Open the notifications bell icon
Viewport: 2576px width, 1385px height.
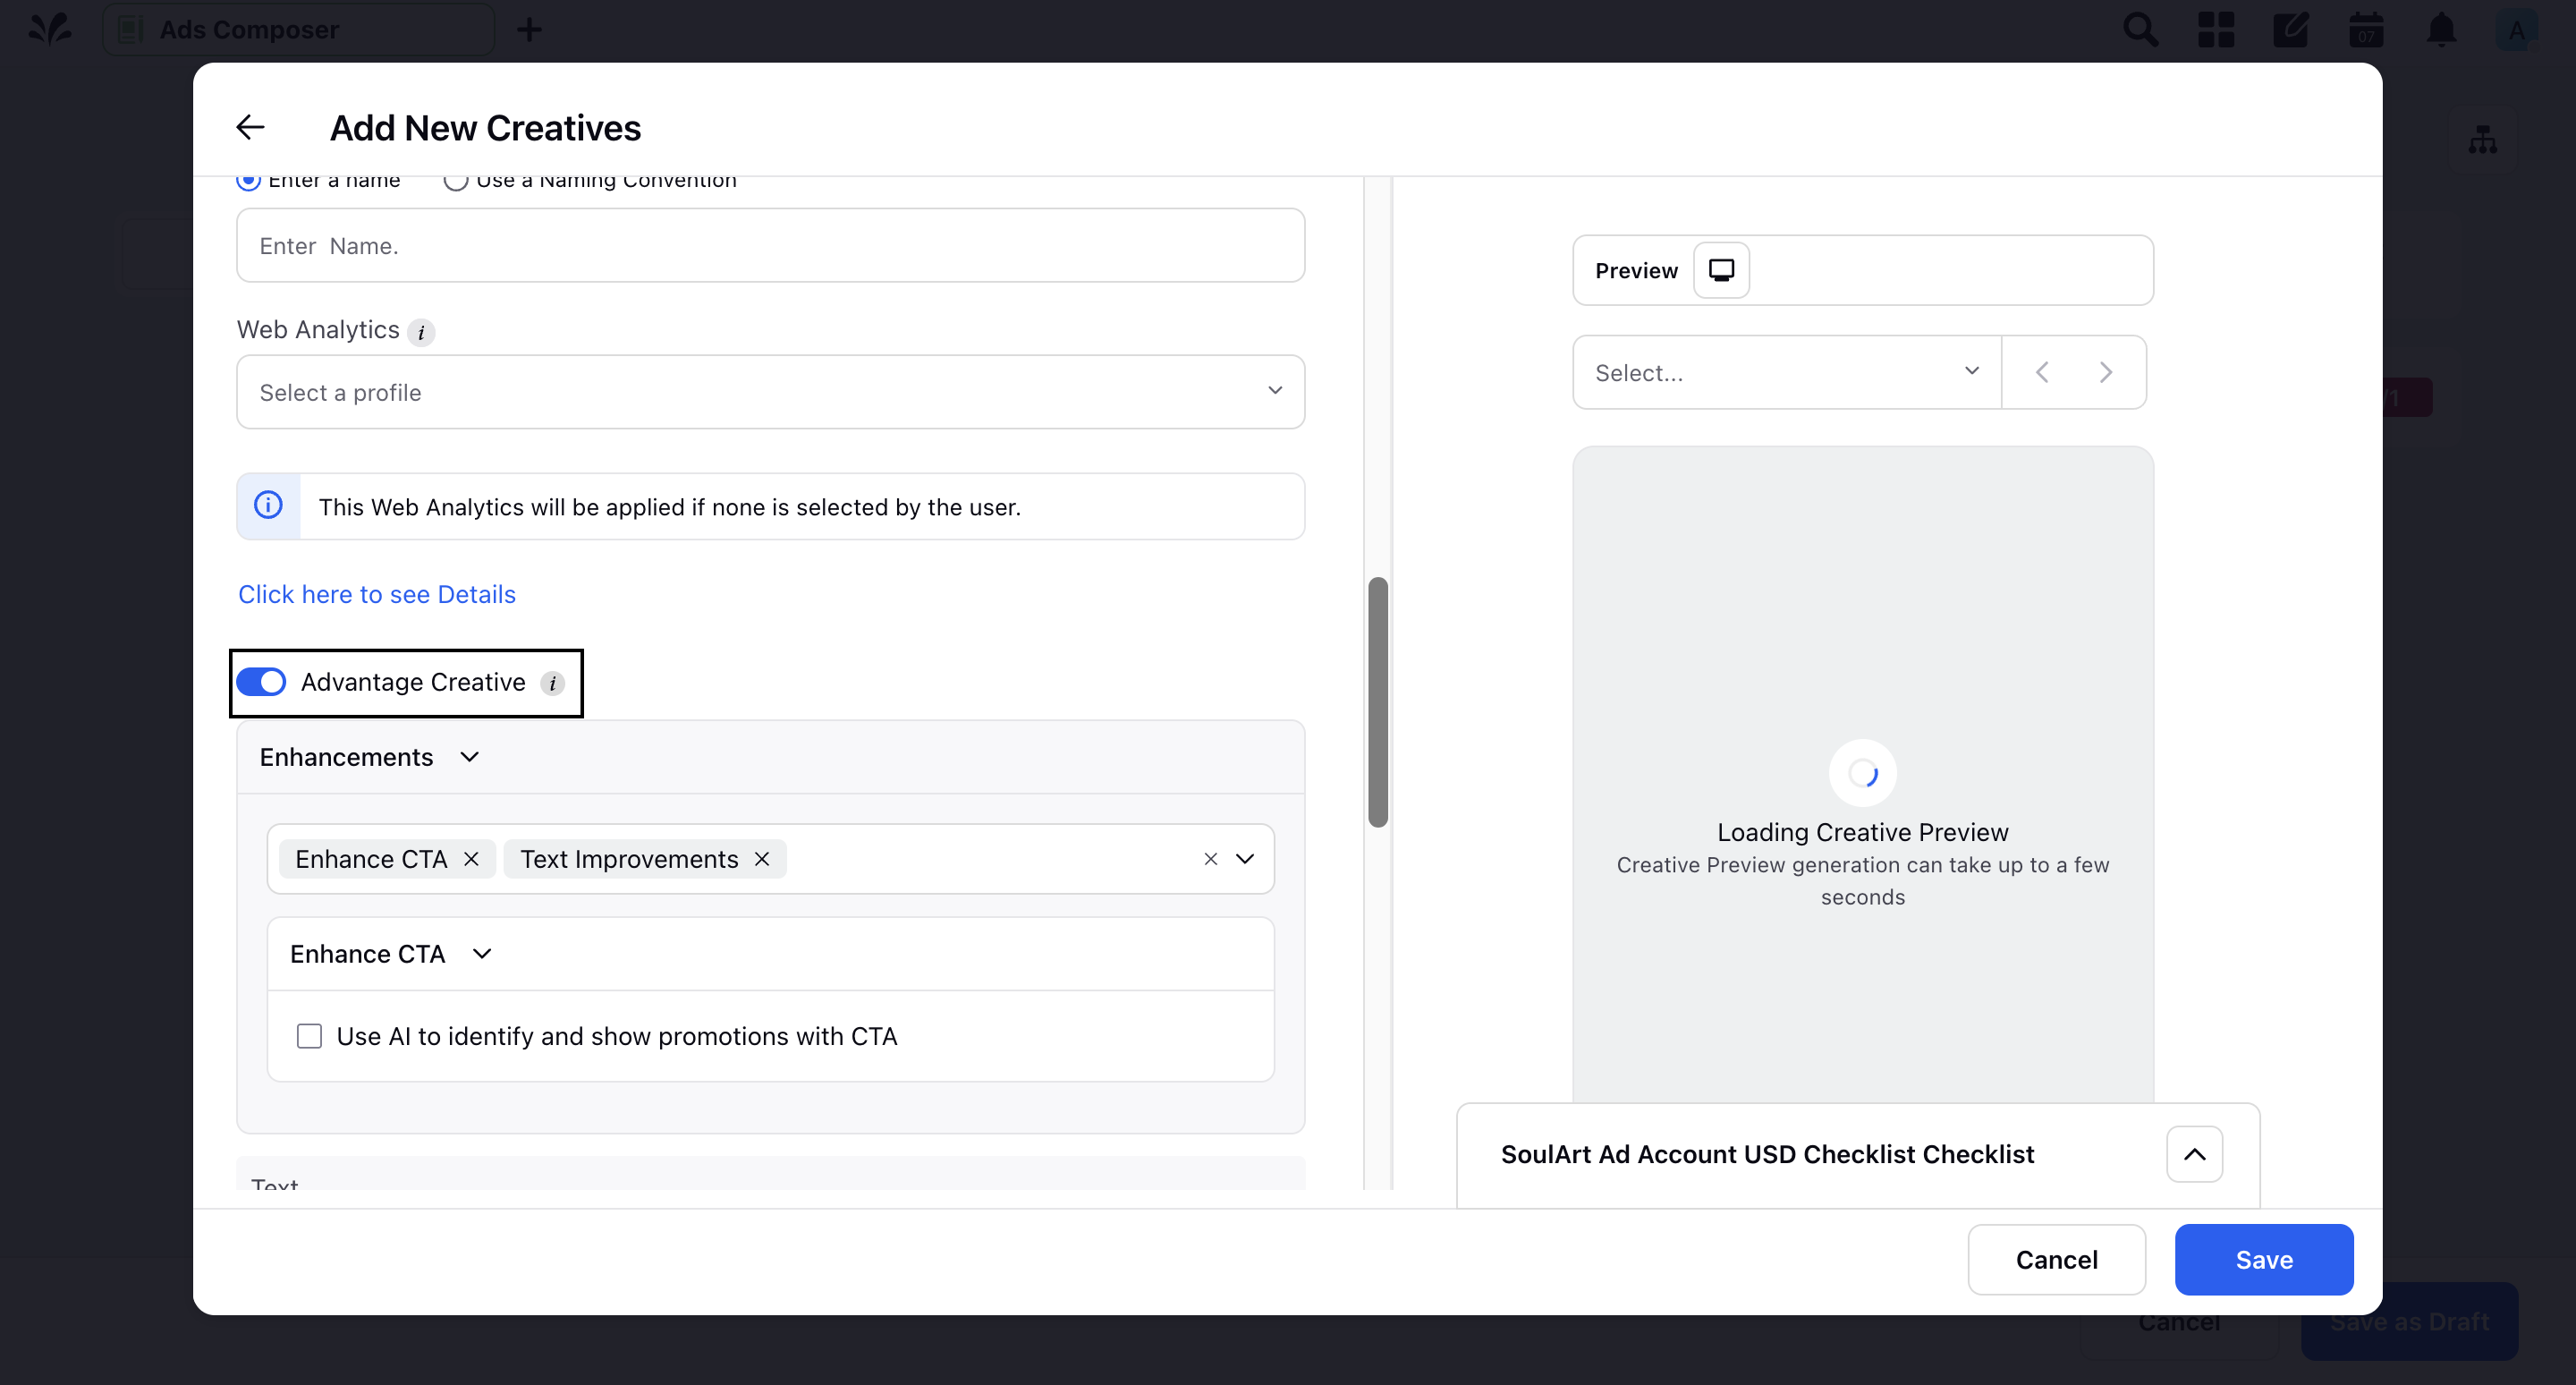click(x=2441, y=29)
